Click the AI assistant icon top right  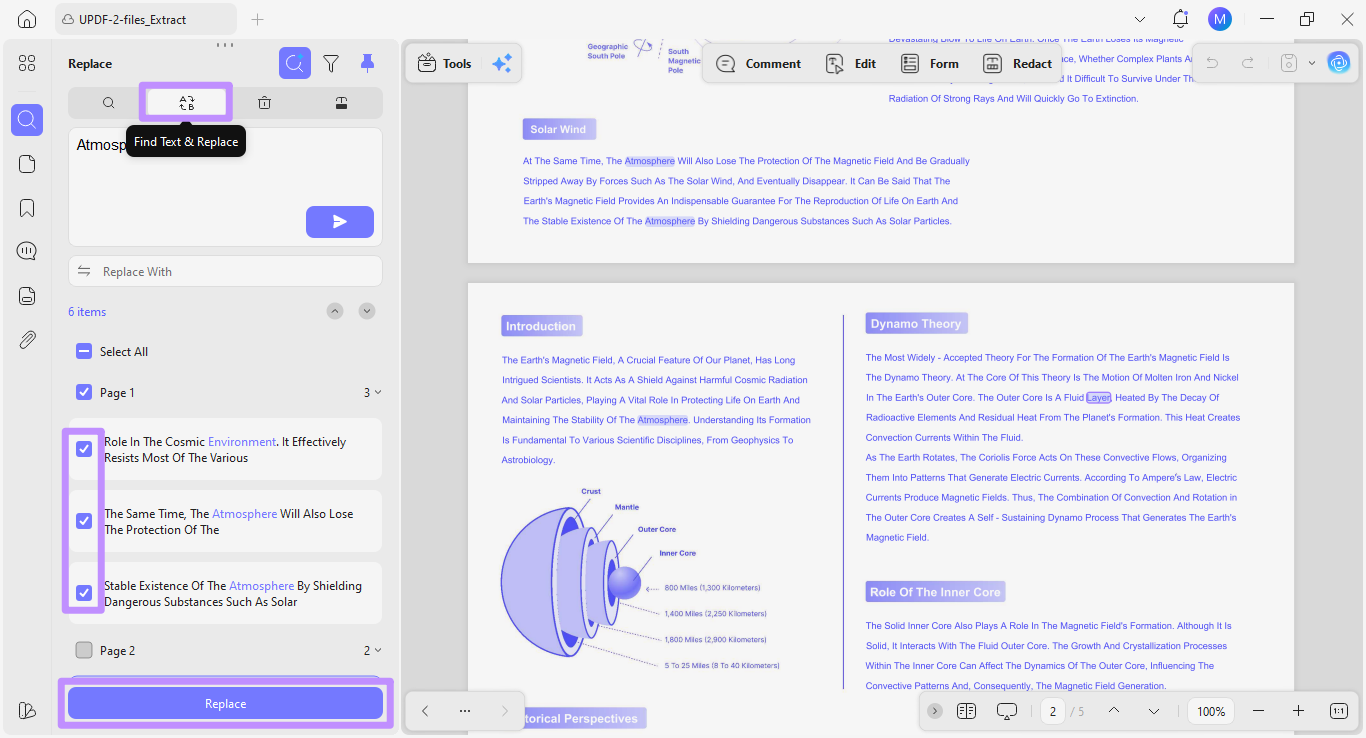(x=1338, y=63)
